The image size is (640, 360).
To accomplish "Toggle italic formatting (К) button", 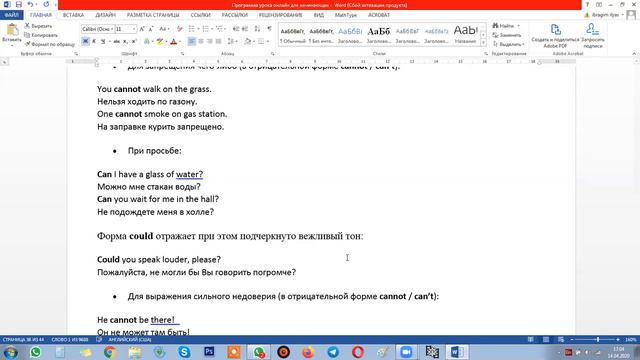I will [x=94, y=41].
